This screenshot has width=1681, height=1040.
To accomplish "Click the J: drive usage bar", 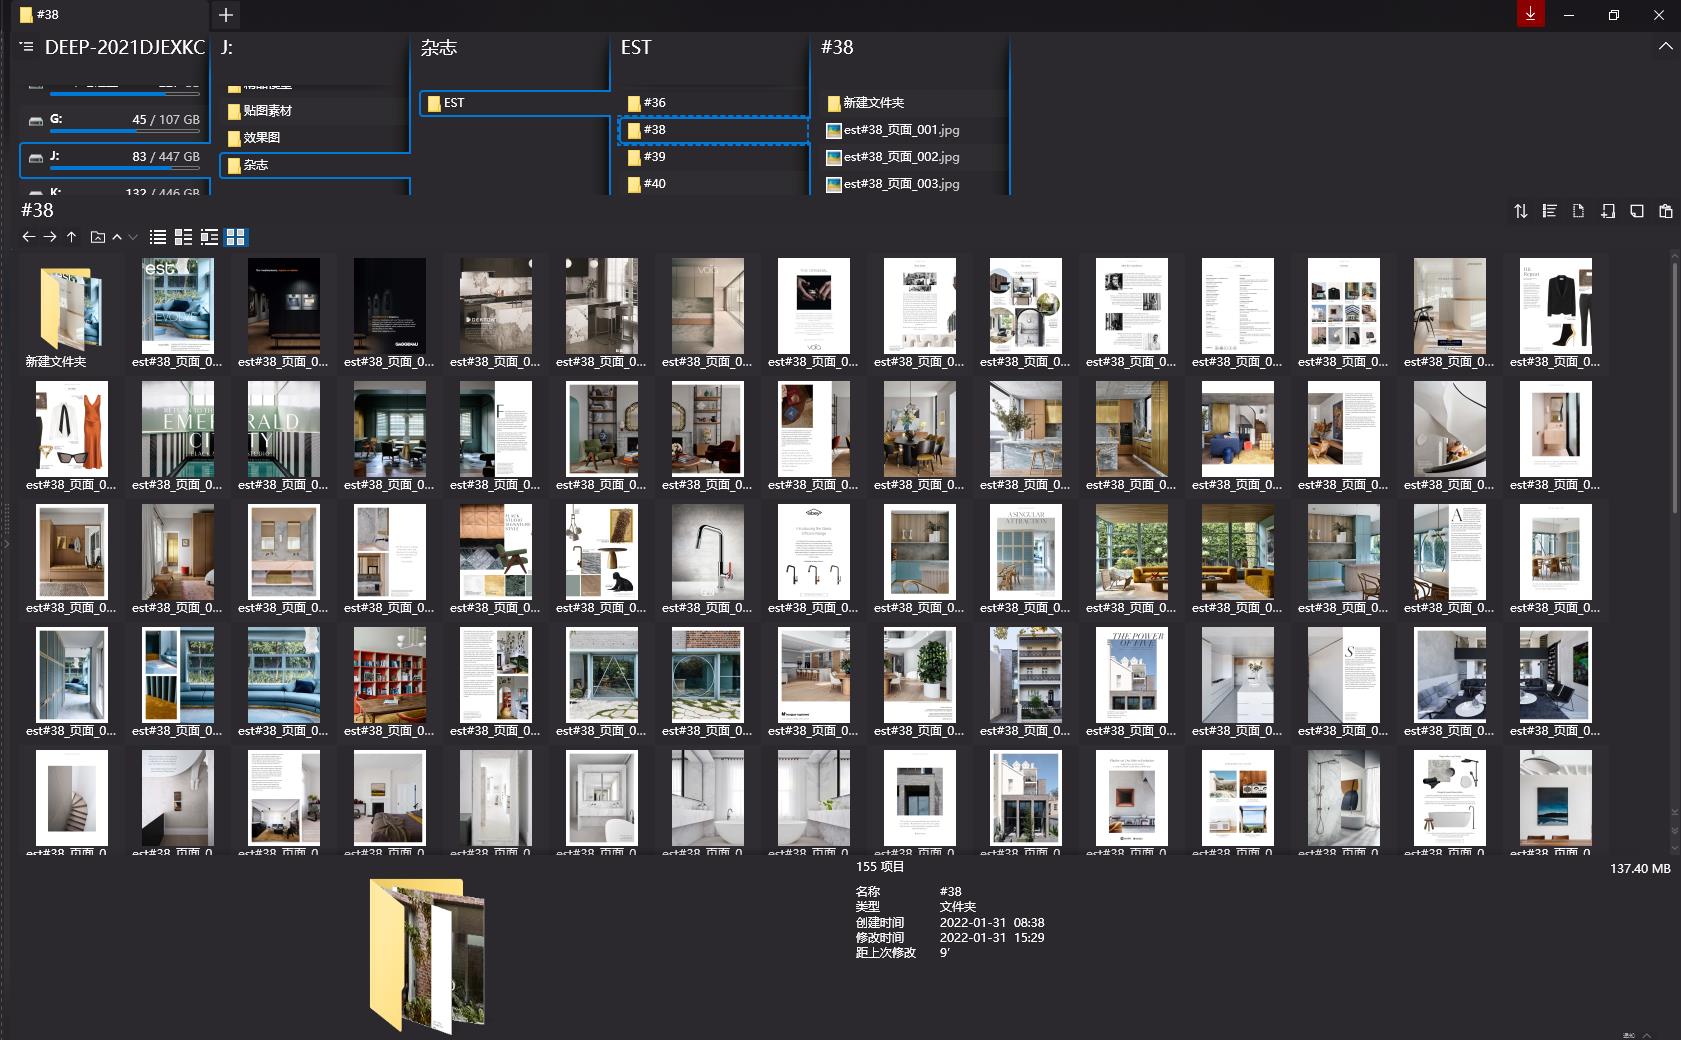I will (x=124, y=168).
